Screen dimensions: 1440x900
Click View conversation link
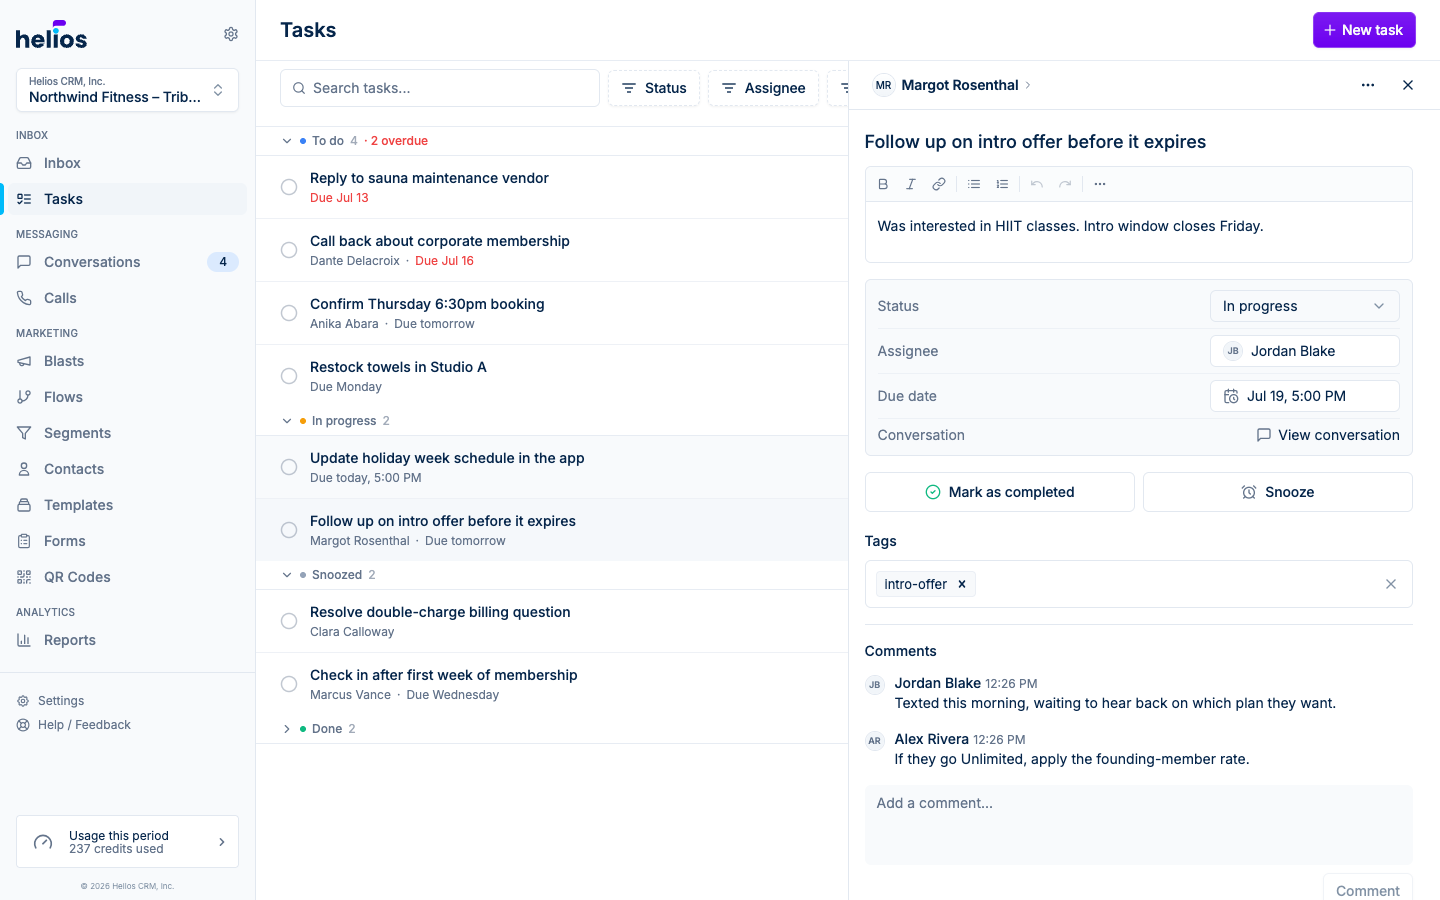pos(1328,435)
